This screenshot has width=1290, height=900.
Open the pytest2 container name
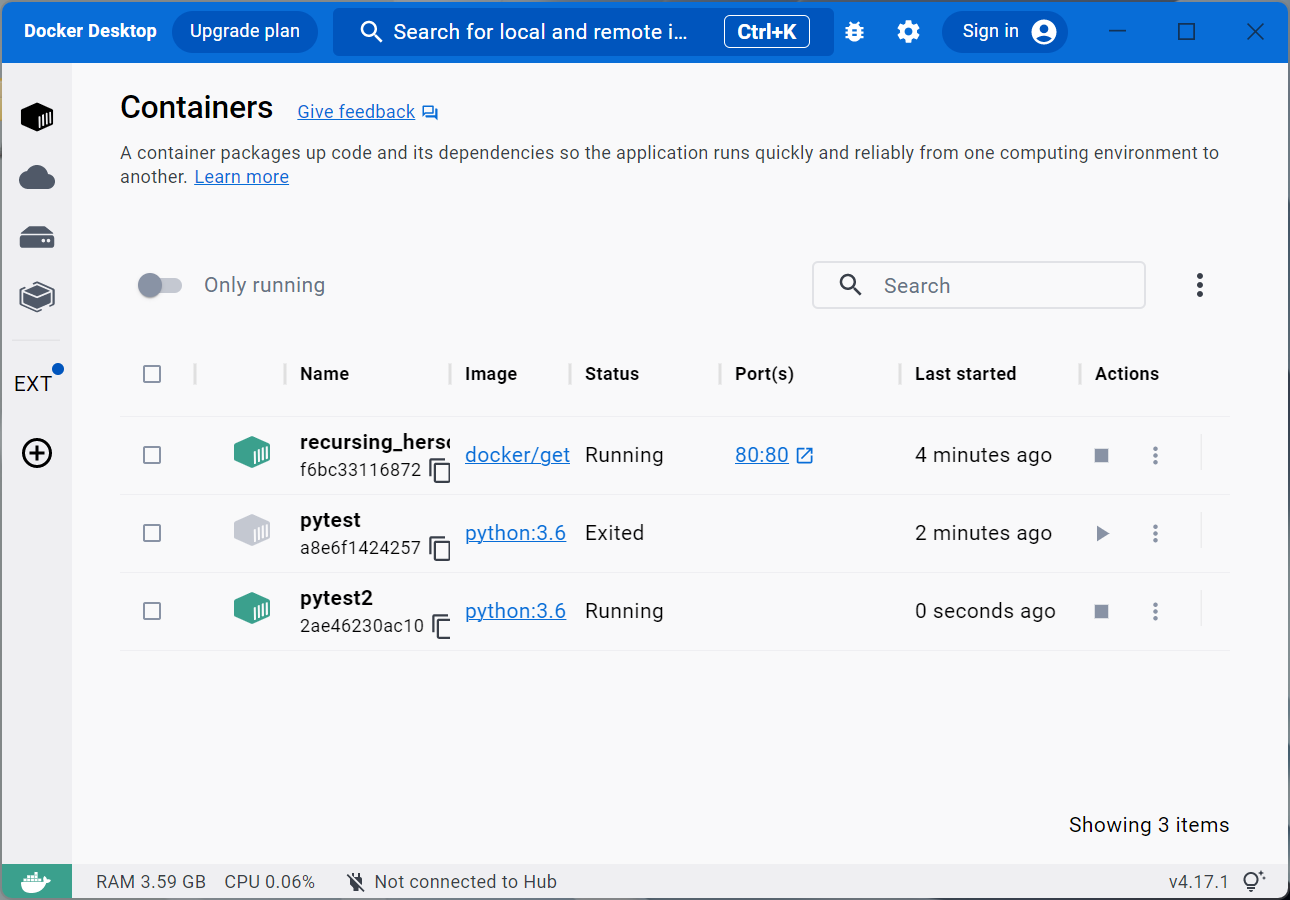(x=336, y=598)
